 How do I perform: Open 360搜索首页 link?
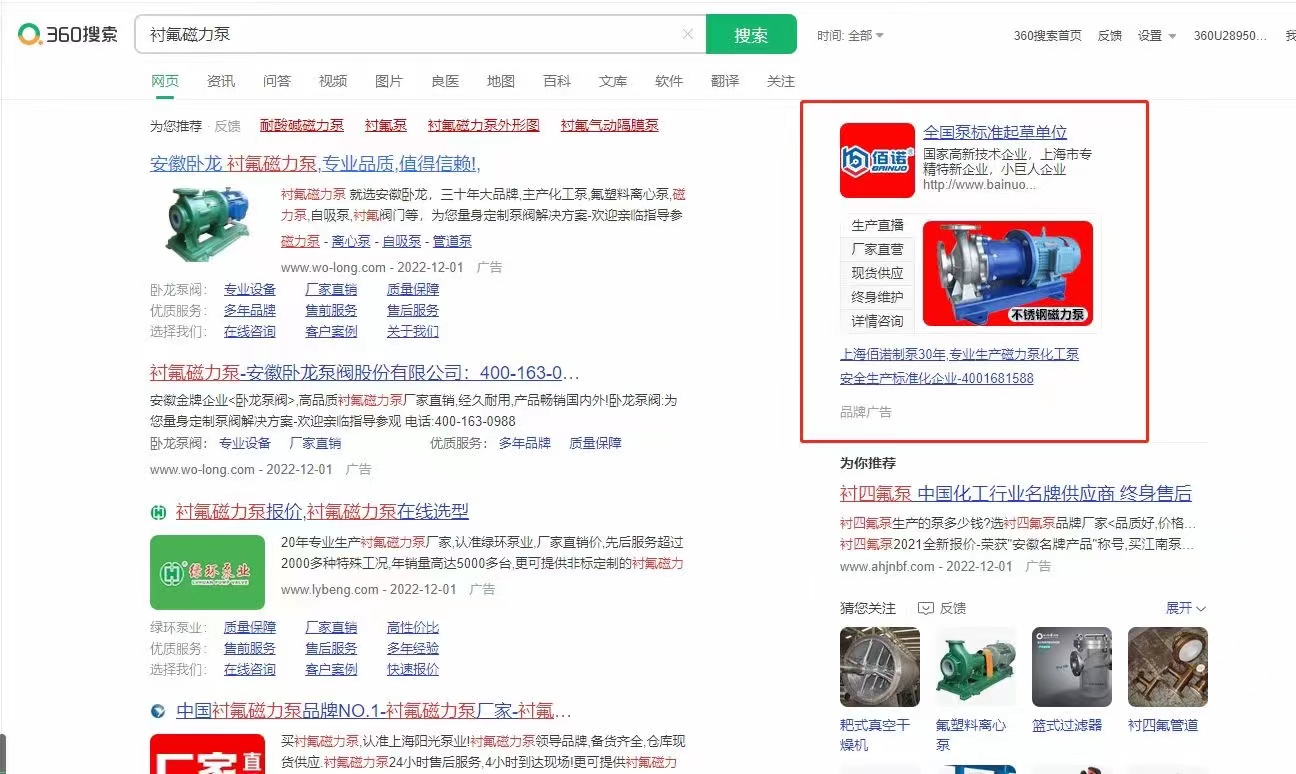pos(1047,35)
